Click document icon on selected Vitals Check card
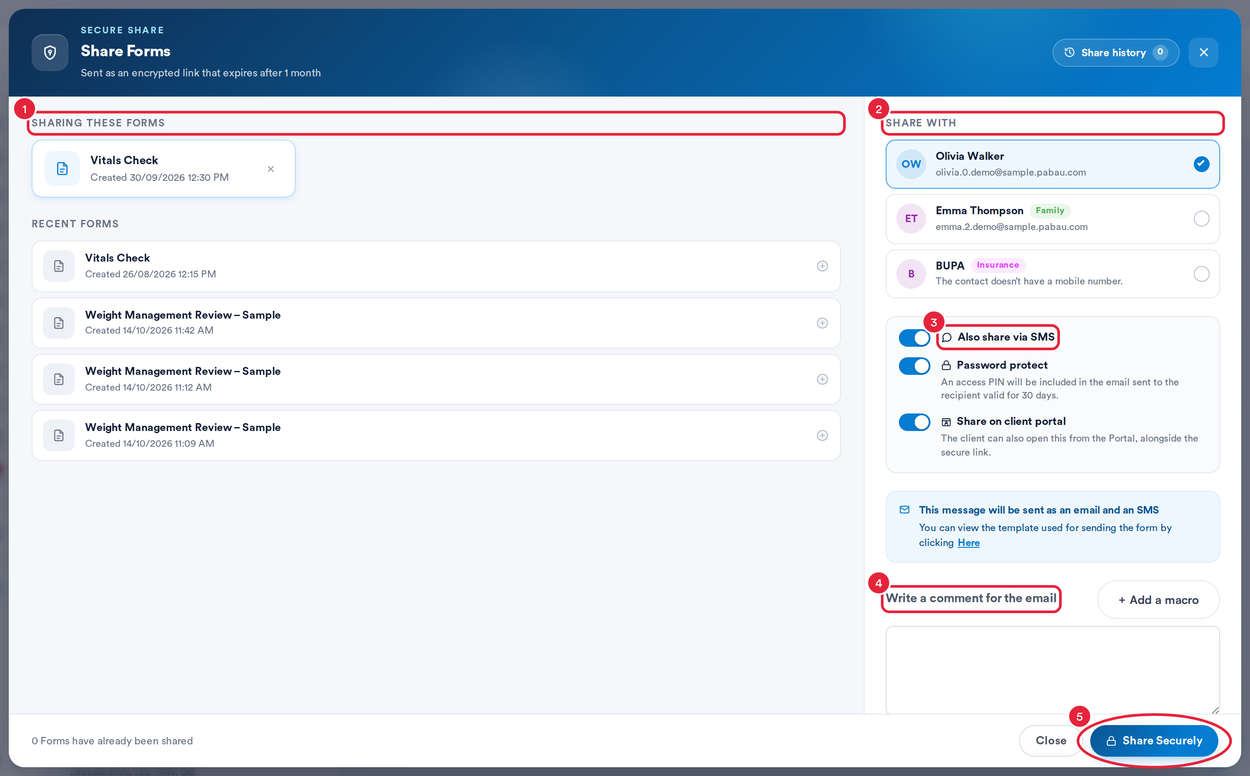This screenshot has width=1250, height=776. pos(62,169)
